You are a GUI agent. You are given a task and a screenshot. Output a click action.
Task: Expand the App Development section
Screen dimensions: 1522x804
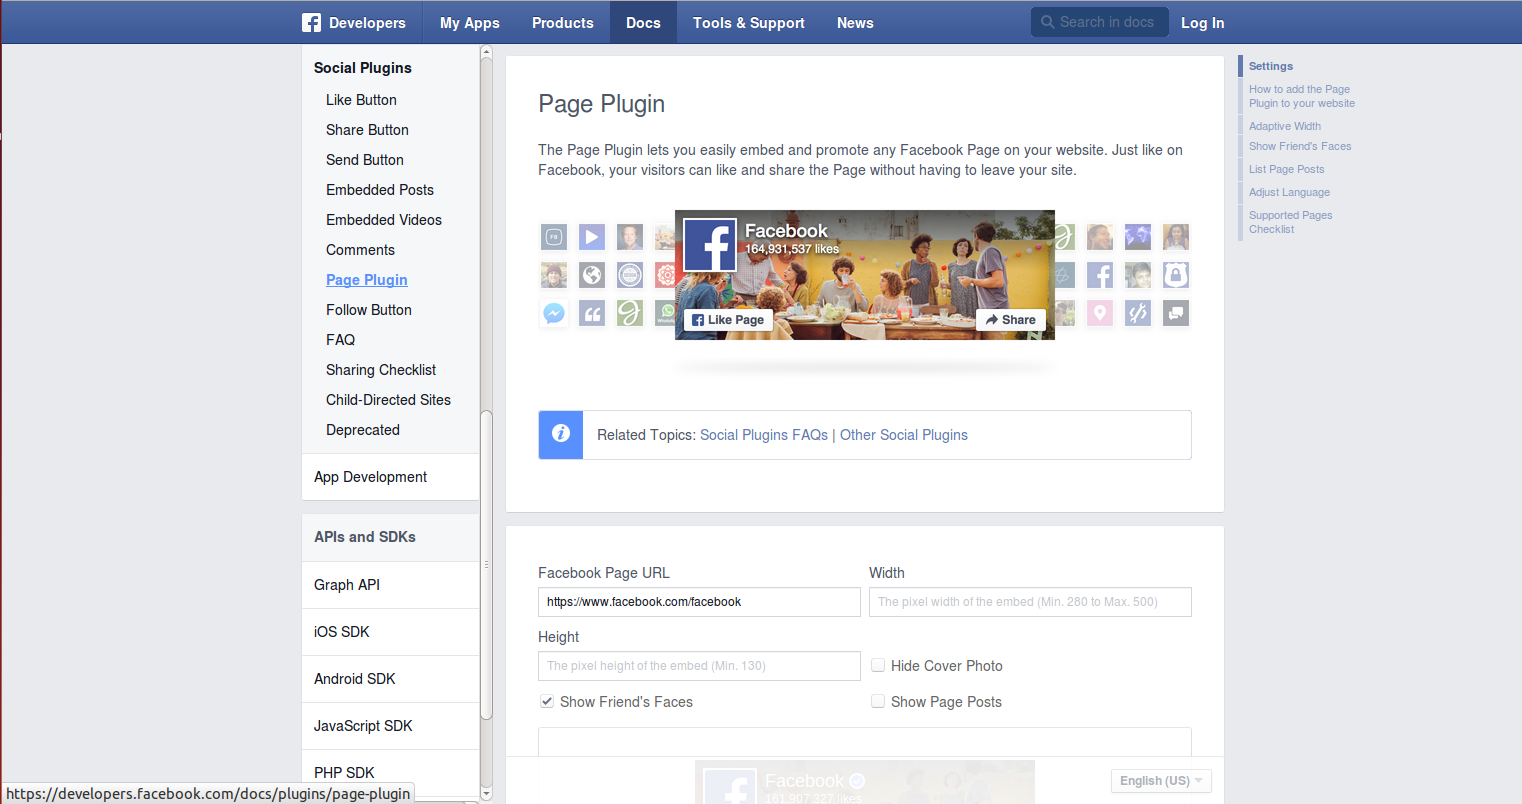[390, 477]
